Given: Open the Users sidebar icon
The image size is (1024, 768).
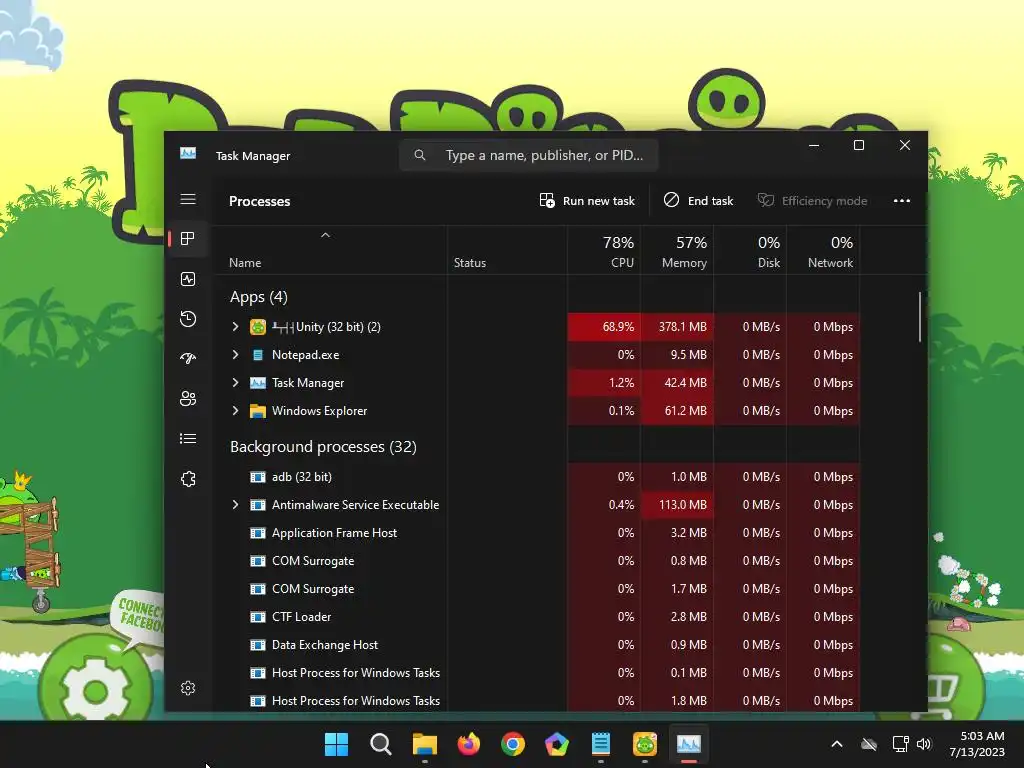Looking at the screenshot, I should click(x=188, y=398).
